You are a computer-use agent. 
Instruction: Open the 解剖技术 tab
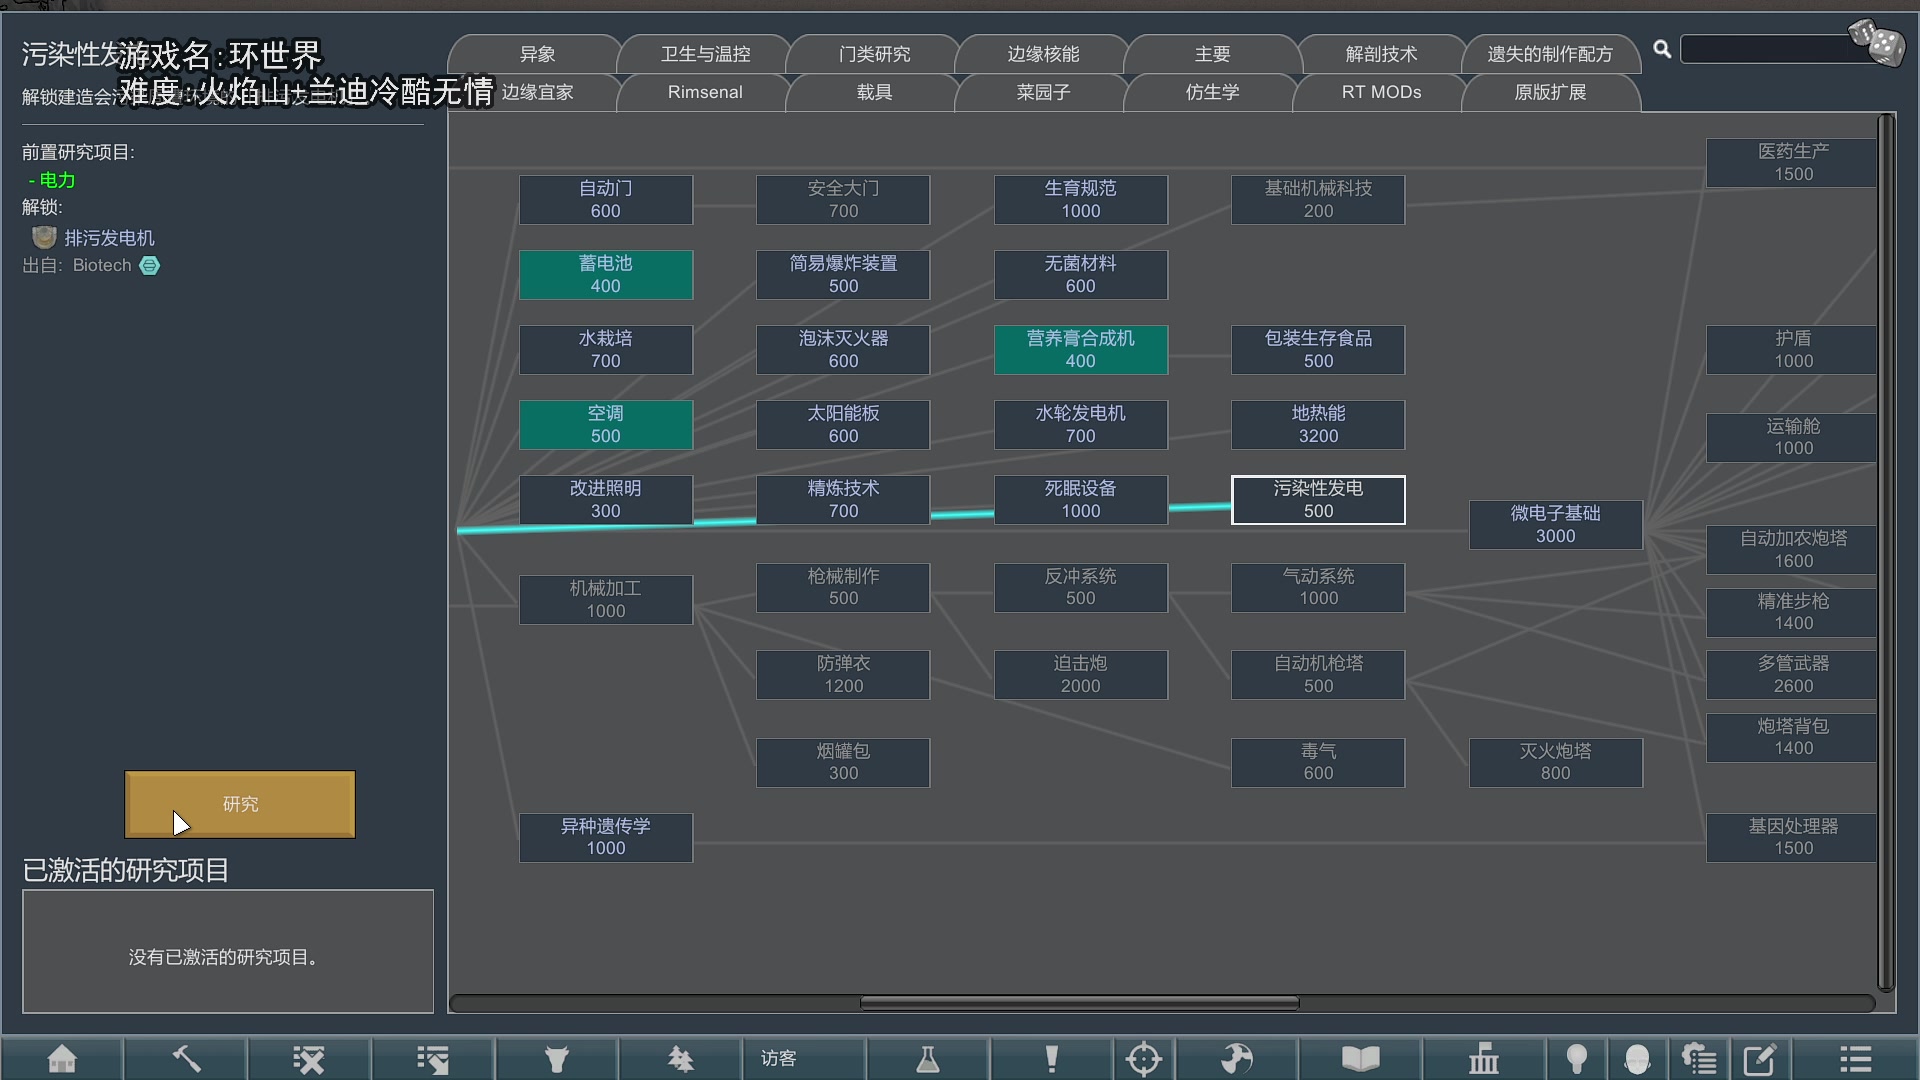coord(1381,54)
